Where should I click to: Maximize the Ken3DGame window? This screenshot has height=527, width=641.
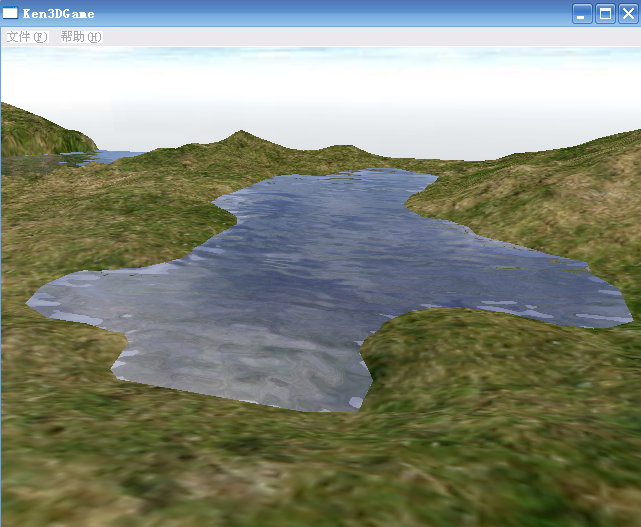(x=605, y=14)
